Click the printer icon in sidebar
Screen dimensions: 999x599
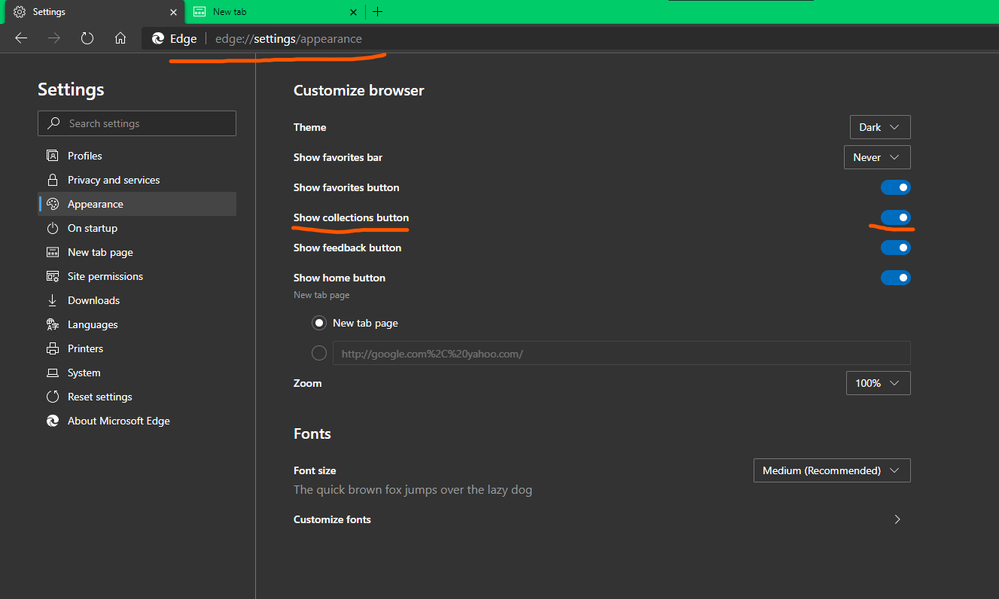[x=53, y=349]
